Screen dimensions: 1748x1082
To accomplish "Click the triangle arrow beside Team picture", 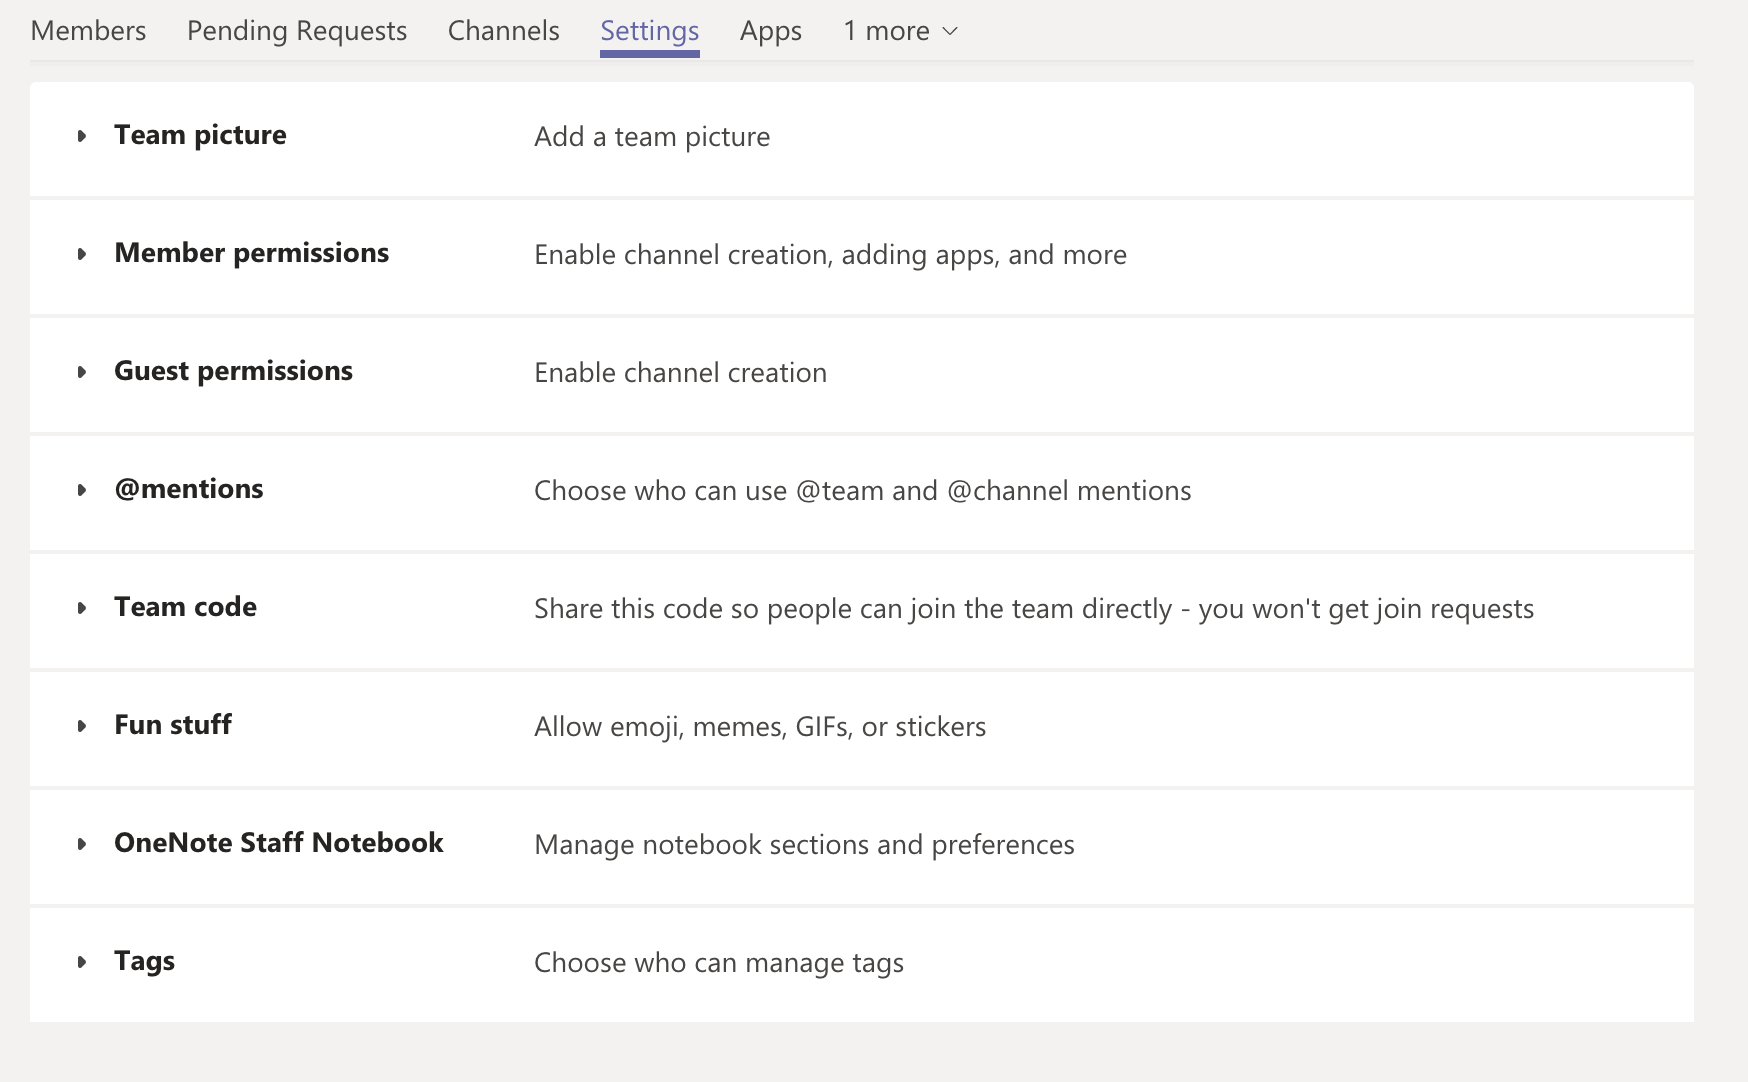I will click(82, 136).
